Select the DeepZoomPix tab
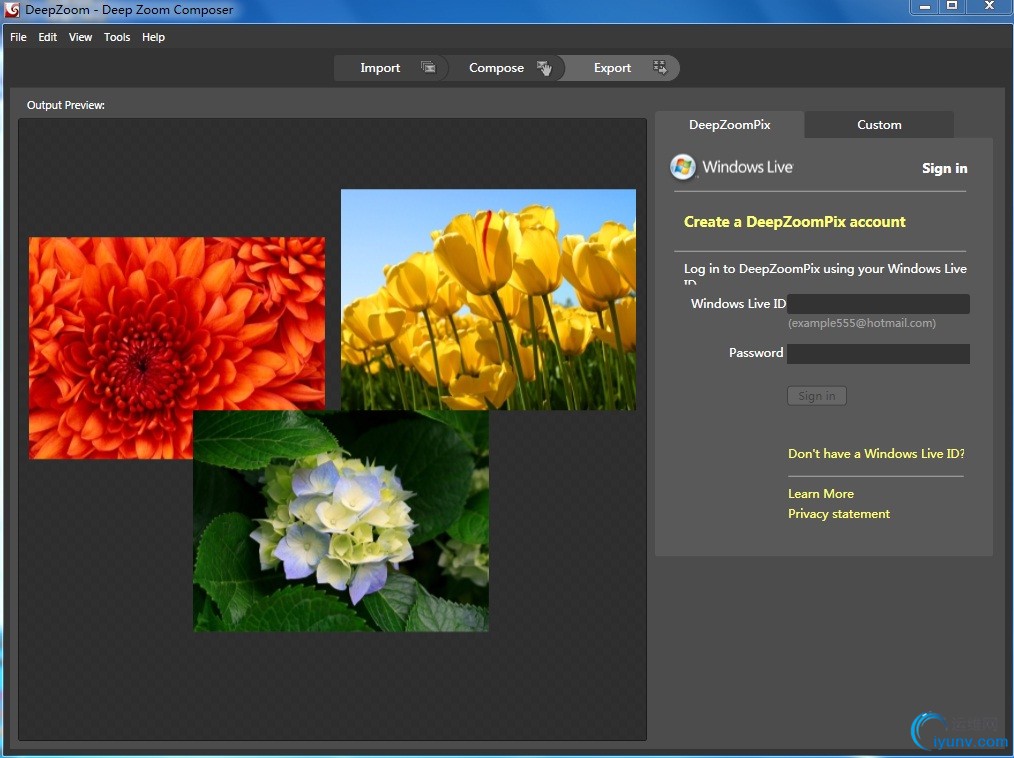The image size is (1014, 758). click(x=730, y=125)
